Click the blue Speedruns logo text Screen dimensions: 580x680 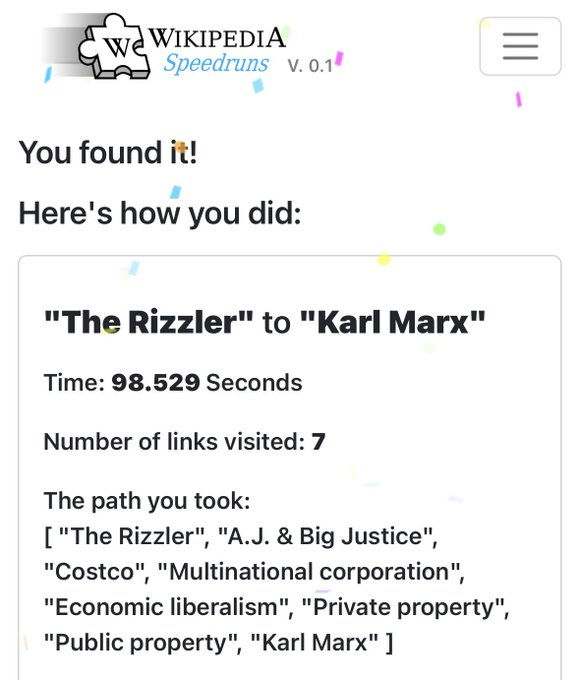click(x=216, y=63)
